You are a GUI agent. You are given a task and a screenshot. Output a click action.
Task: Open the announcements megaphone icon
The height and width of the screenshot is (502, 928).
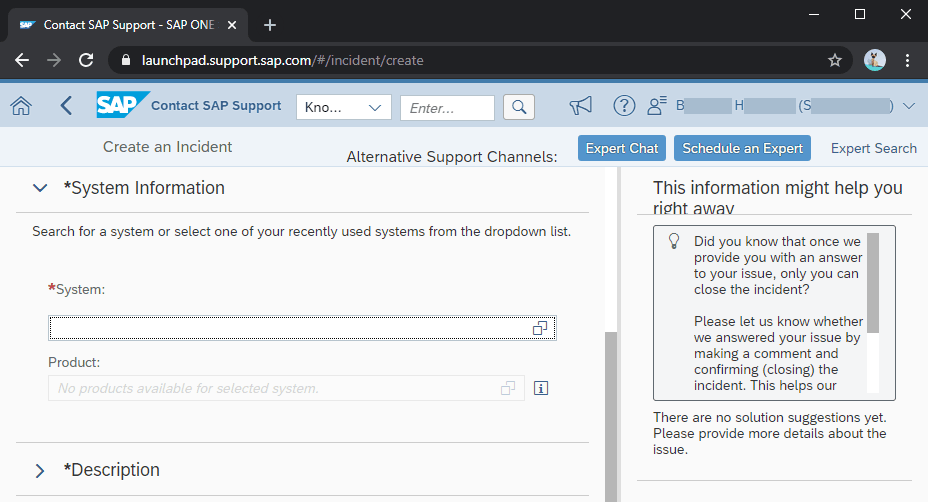coord(581,106)
